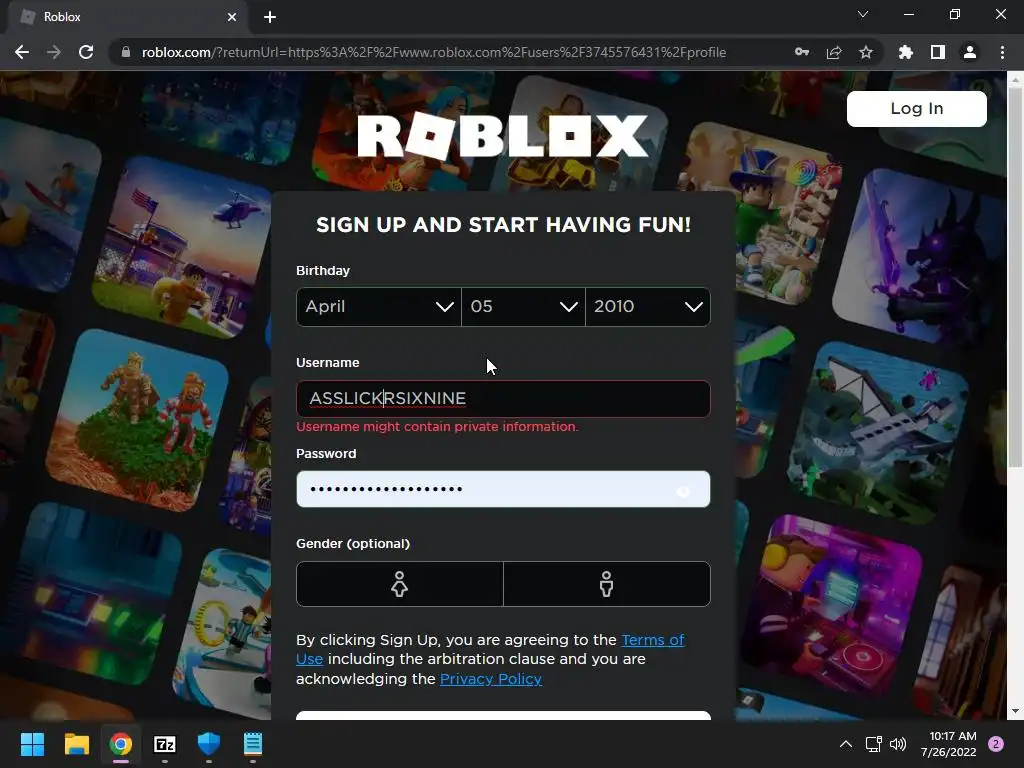
Task: Click the Gender (optional) label
Action: pyautogui.click(x=353, y=543)
